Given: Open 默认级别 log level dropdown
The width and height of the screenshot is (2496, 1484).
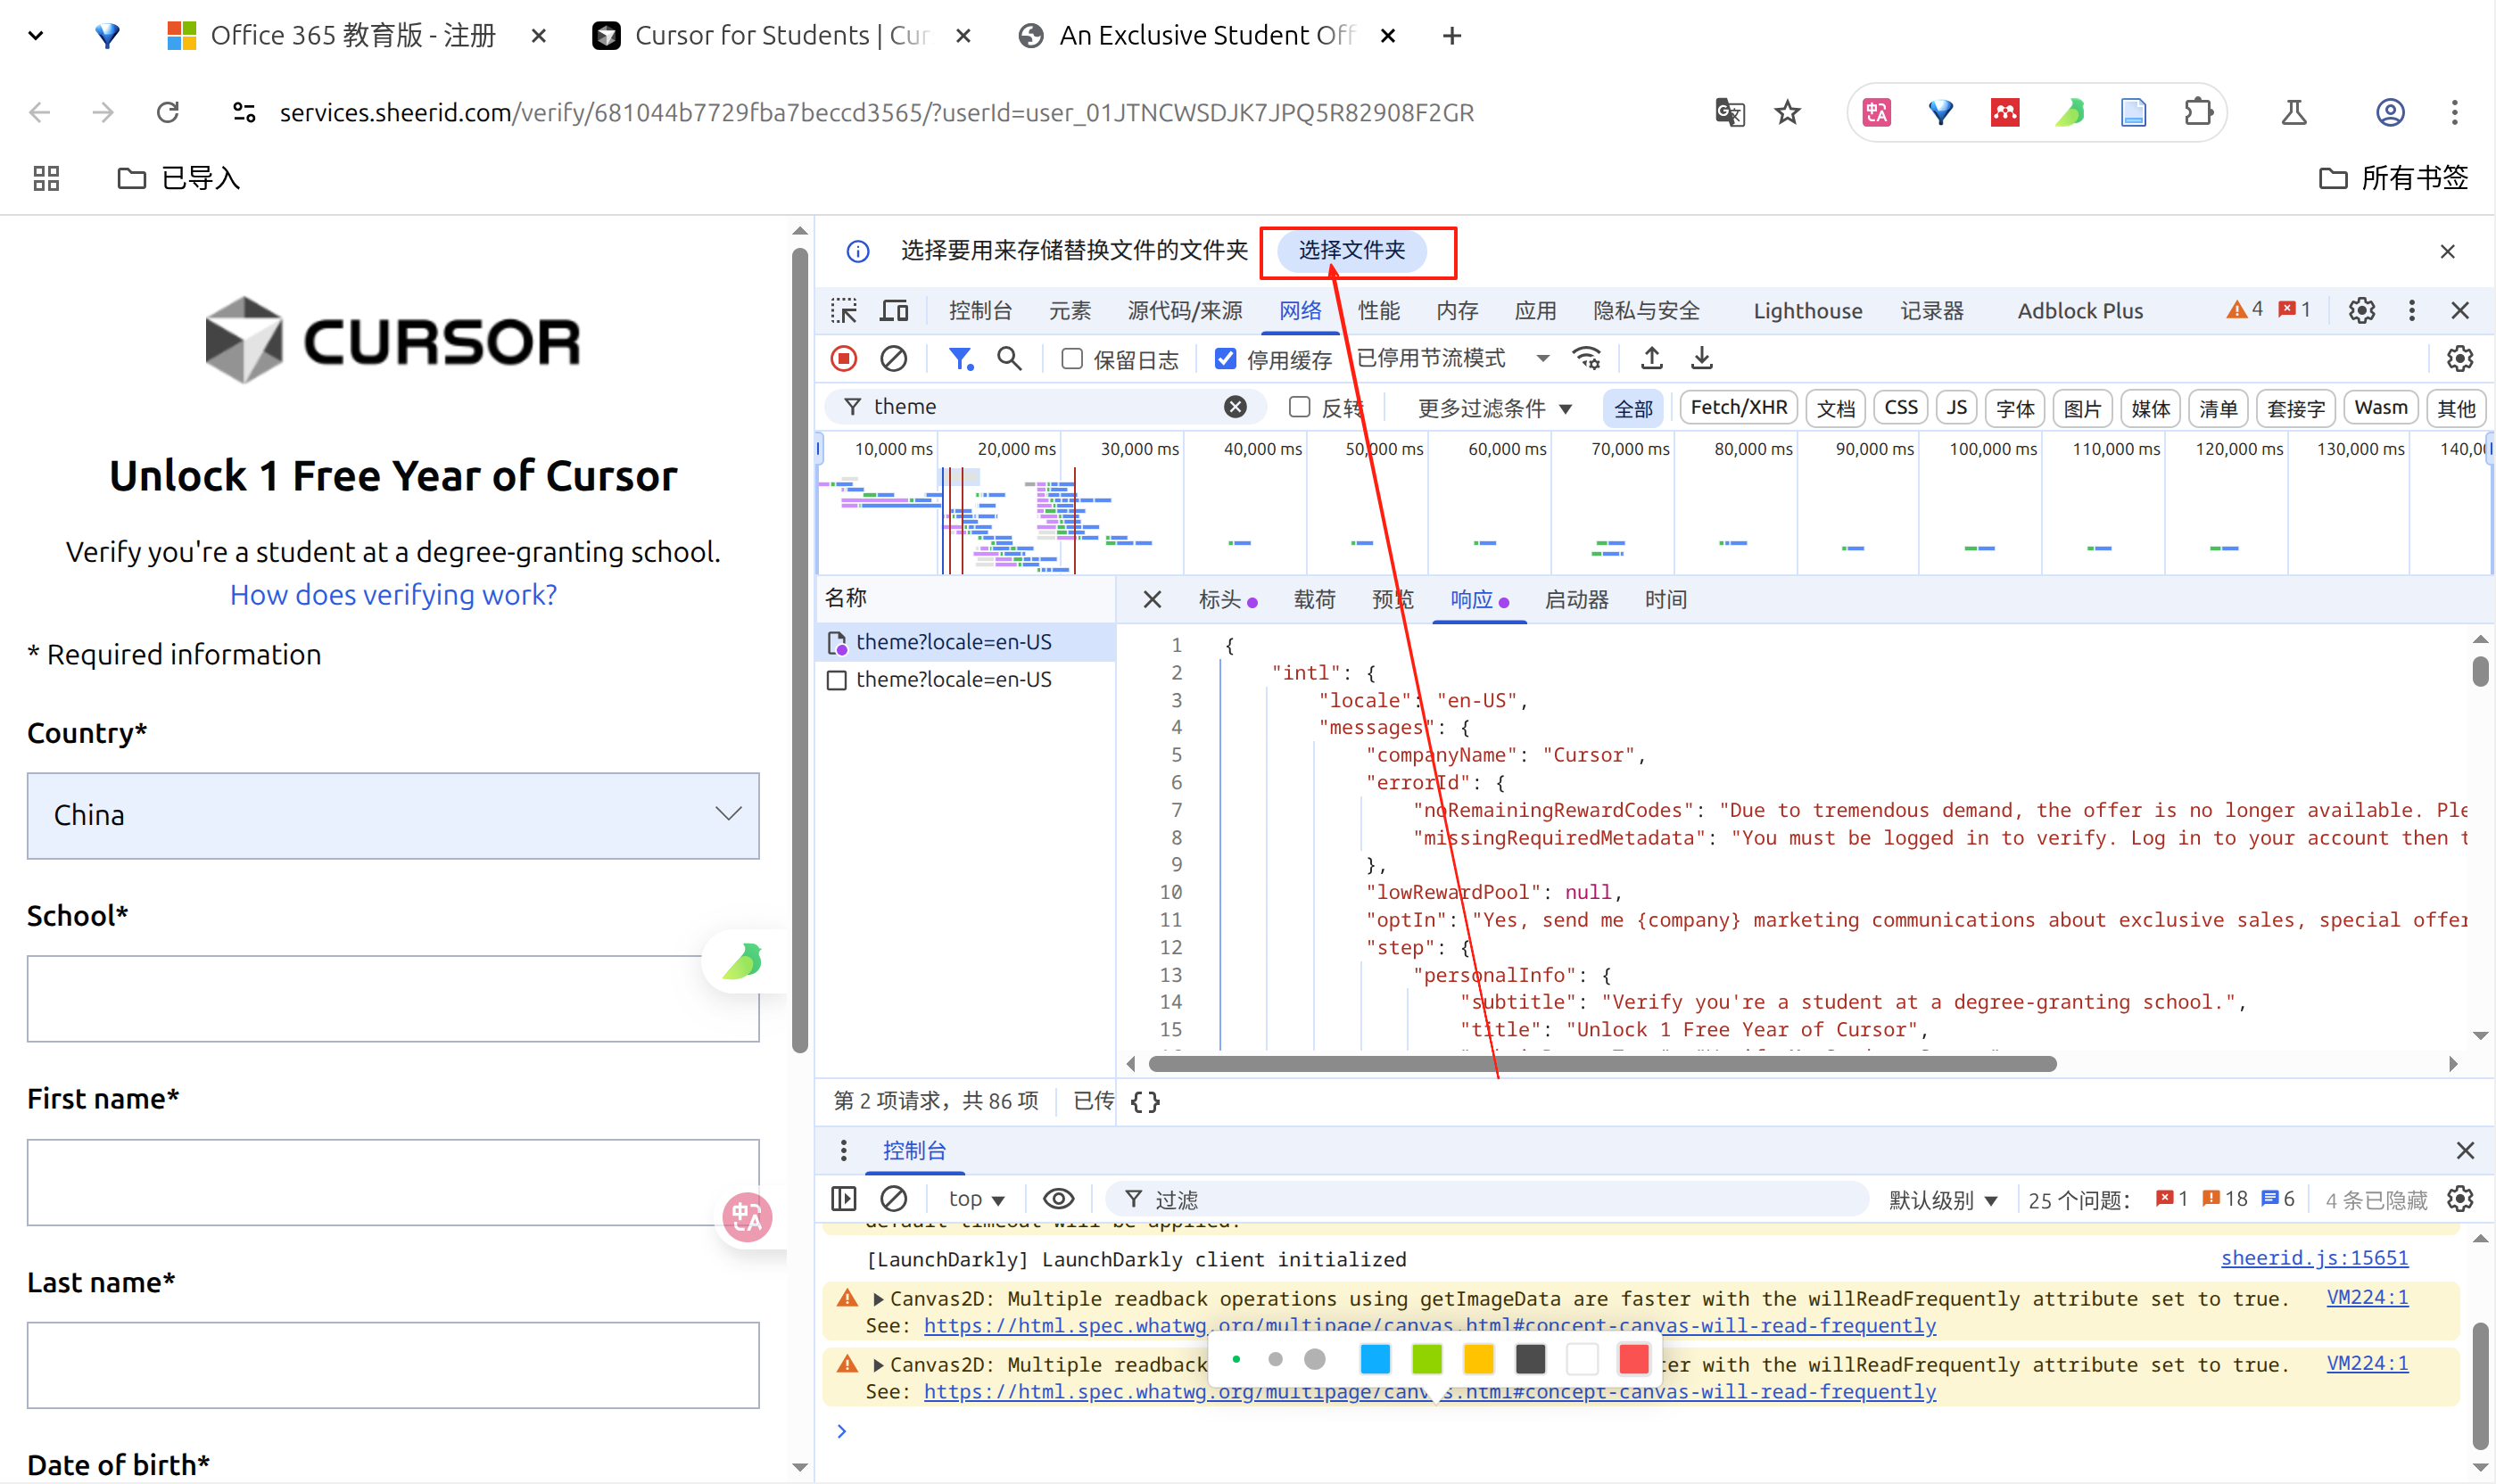Looking at the screenshot, I should (1942, 1199).
